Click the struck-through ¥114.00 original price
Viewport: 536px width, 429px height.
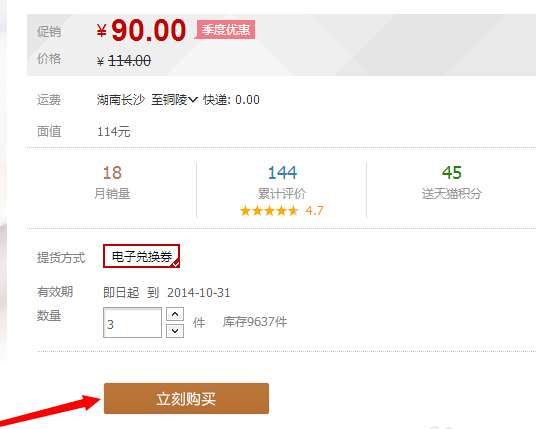click(x=124, y=61)
